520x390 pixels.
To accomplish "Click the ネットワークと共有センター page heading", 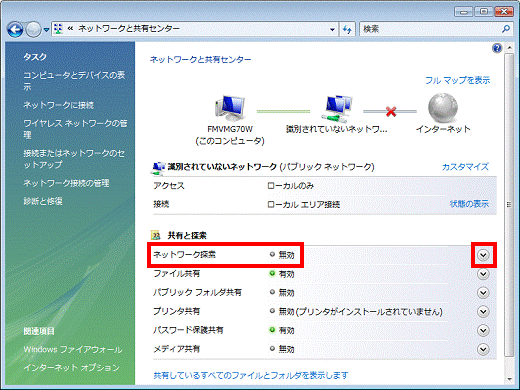I will coord(200,60).
